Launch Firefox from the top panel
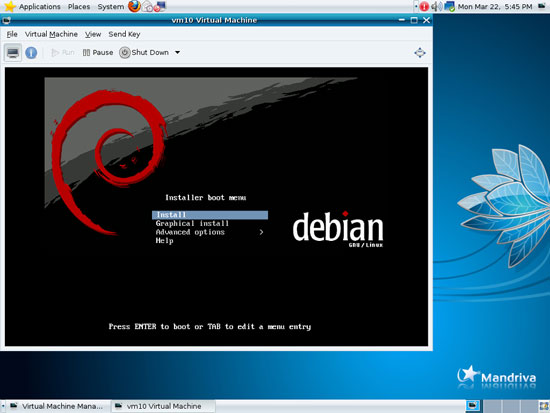550x413 pixels. [x=134, y=6]
